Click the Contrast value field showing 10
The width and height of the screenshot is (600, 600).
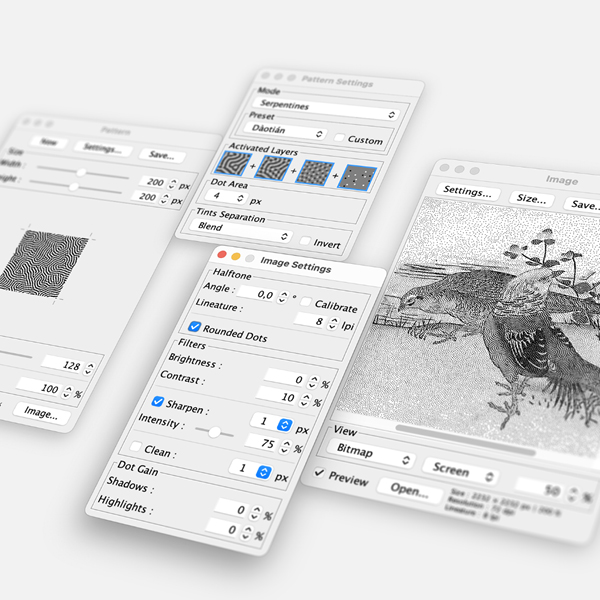point(278,396)
